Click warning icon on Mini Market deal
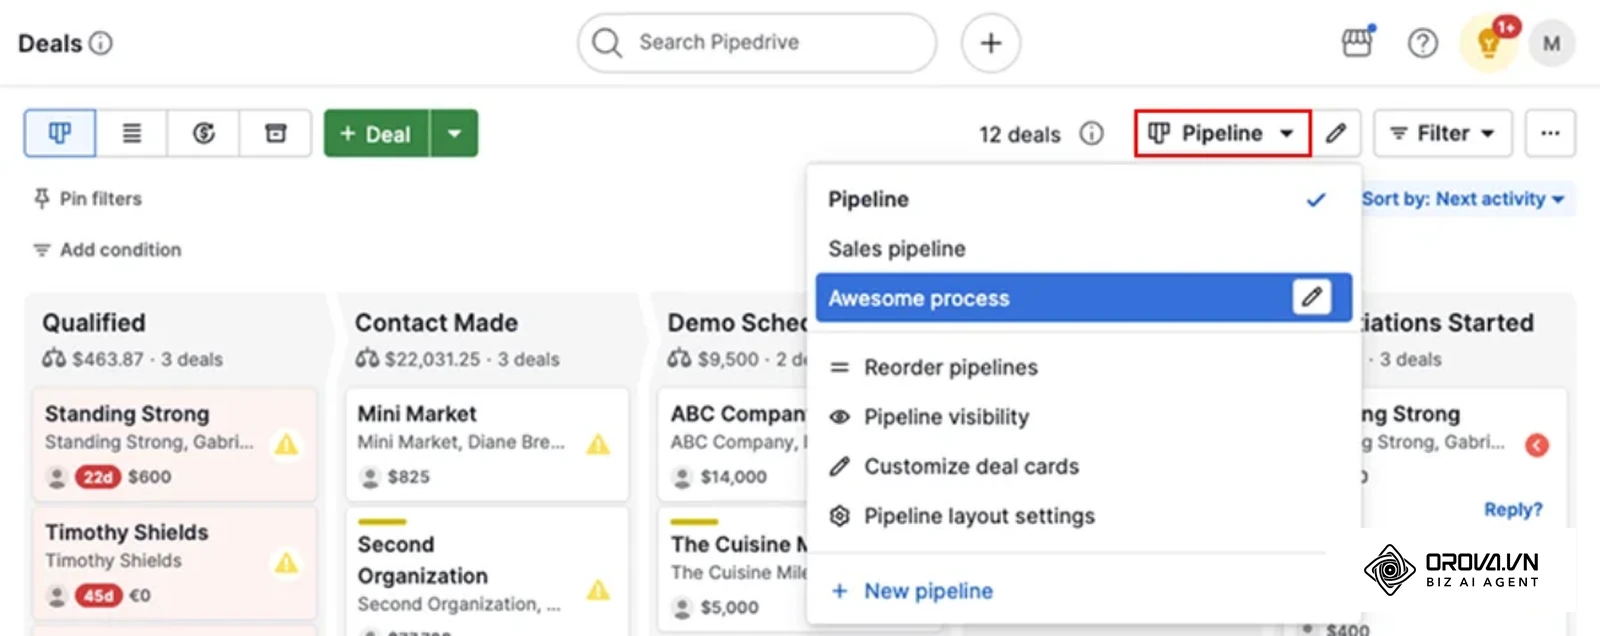Screen dimensions: 1600x636 coord(598,444)
